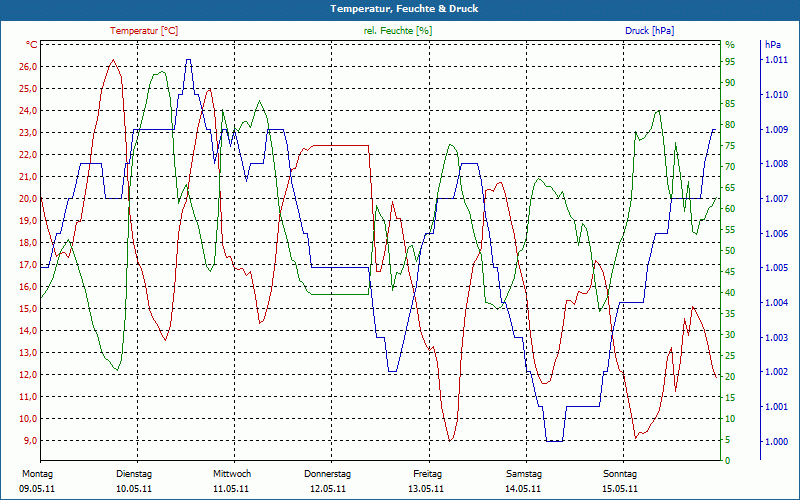The height and width of the screenshot is (500, 800).
Task: Click the 75 humidity axis value
Action: pos(730,146)
